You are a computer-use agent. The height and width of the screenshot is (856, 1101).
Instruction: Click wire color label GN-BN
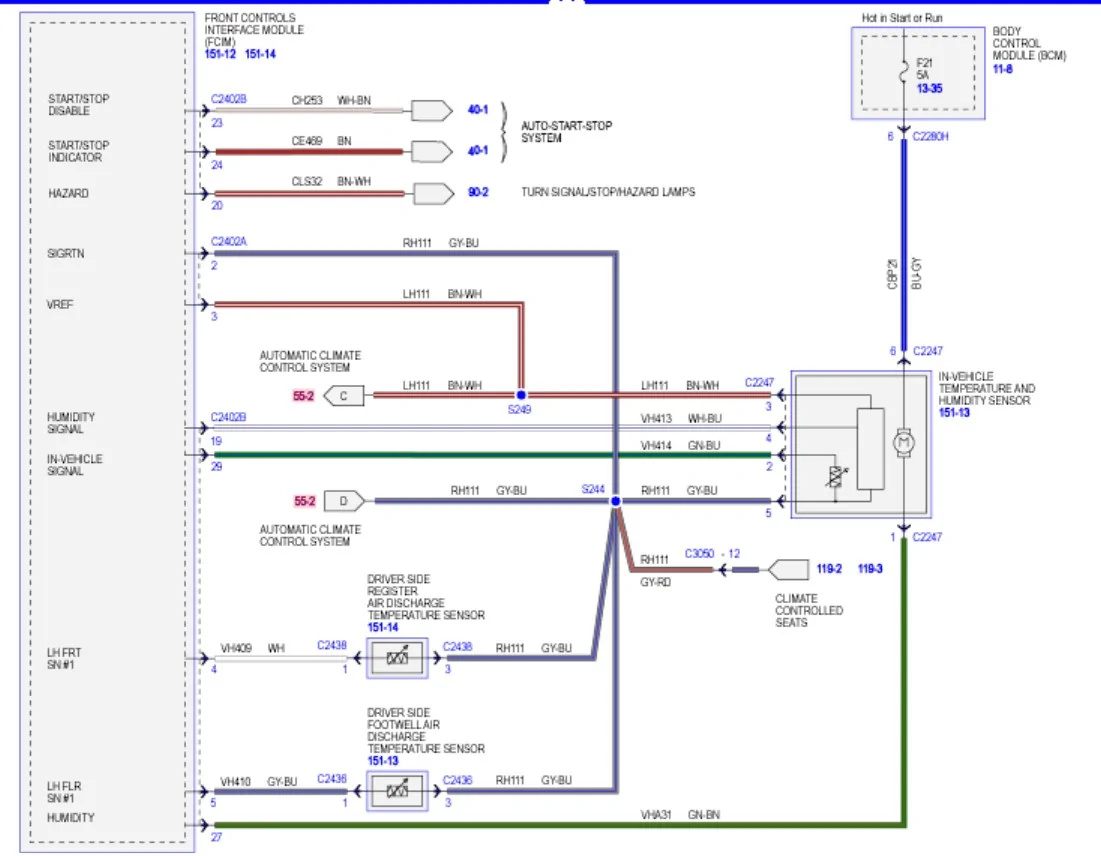point(704,815)
